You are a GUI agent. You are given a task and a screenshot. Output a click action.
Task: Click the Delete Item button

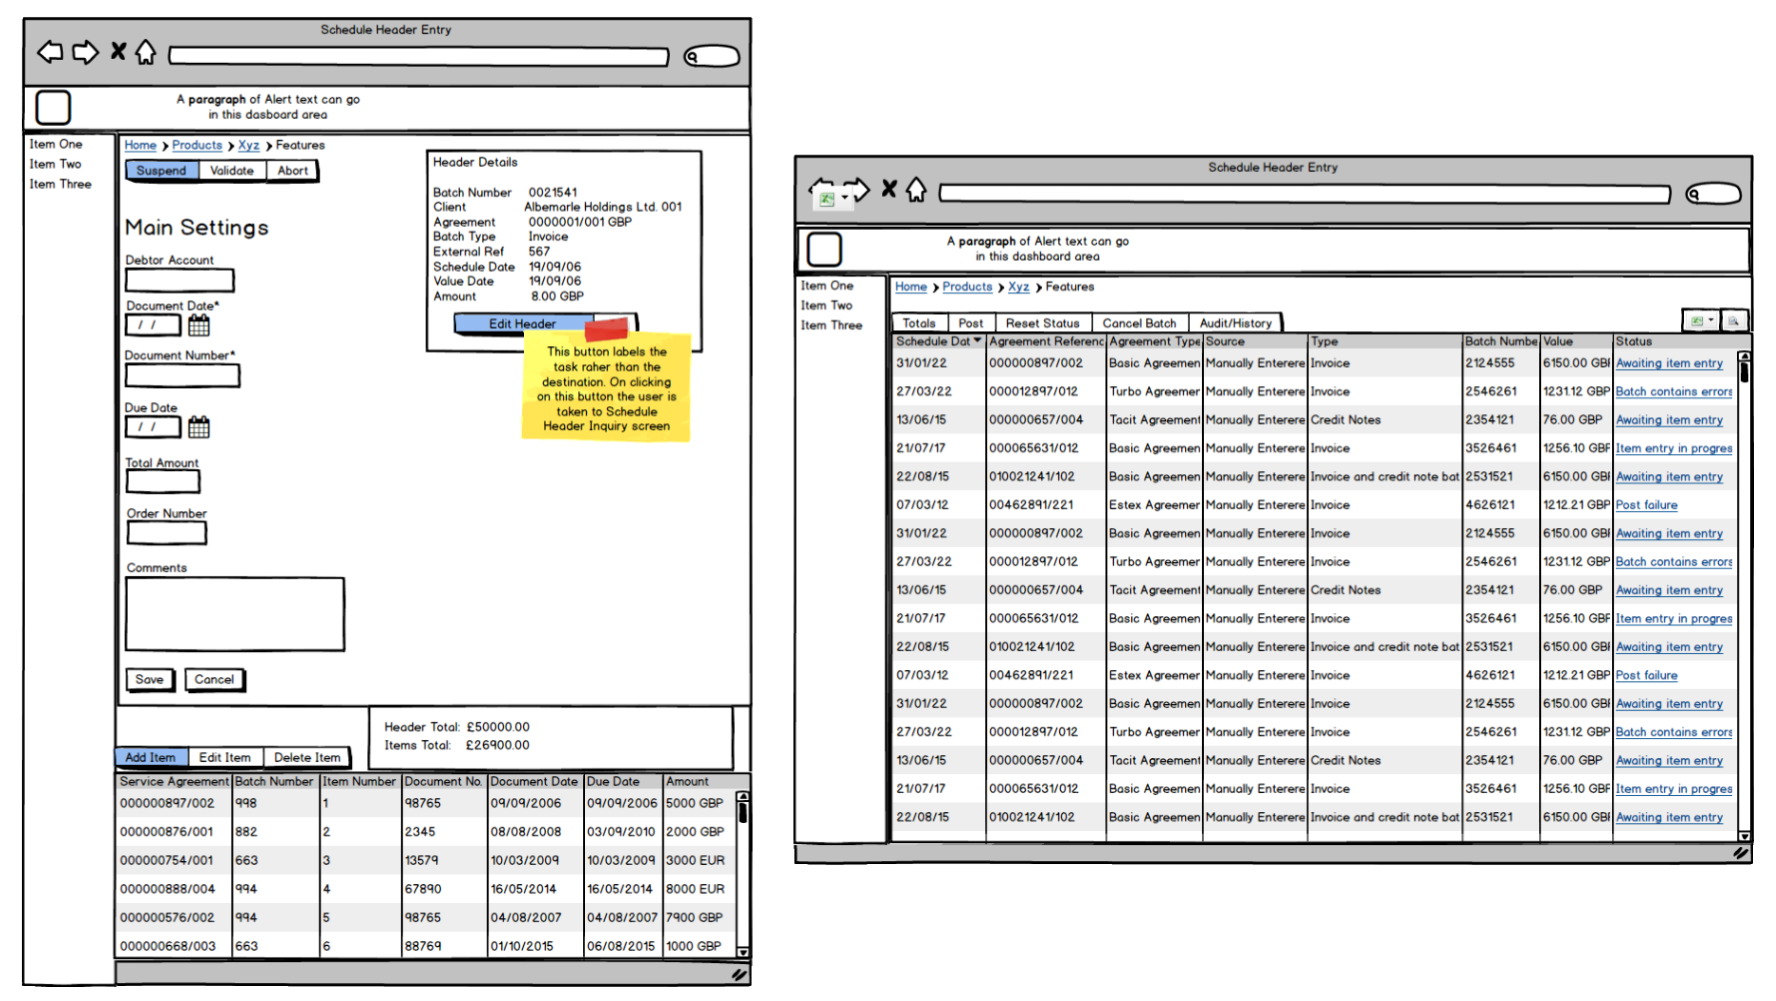click(x=307, y=757)
